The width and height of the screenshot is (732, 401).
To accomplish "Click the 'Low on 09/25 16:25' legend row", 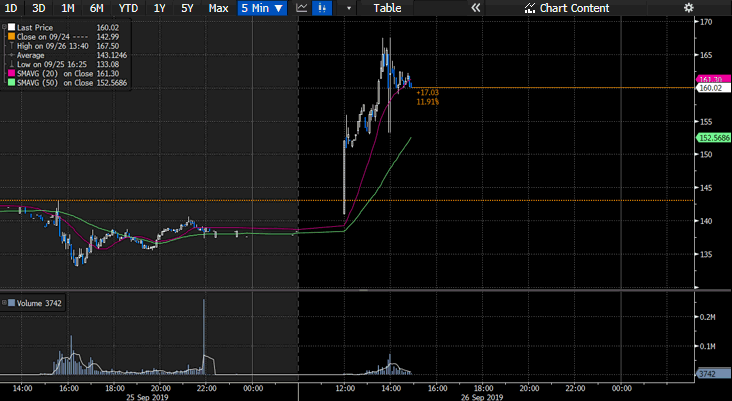I will point(65,64).
